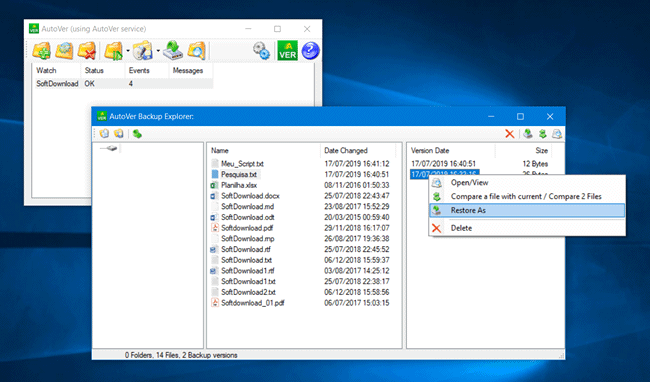Select the file SoftDownload.md
This screenshot has height=382, width=650.
[247, 207]
